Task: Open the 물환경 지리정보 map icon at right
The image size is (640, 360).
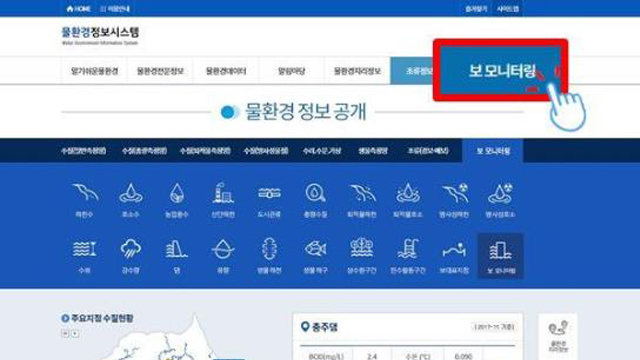Action: click(558, 337)
